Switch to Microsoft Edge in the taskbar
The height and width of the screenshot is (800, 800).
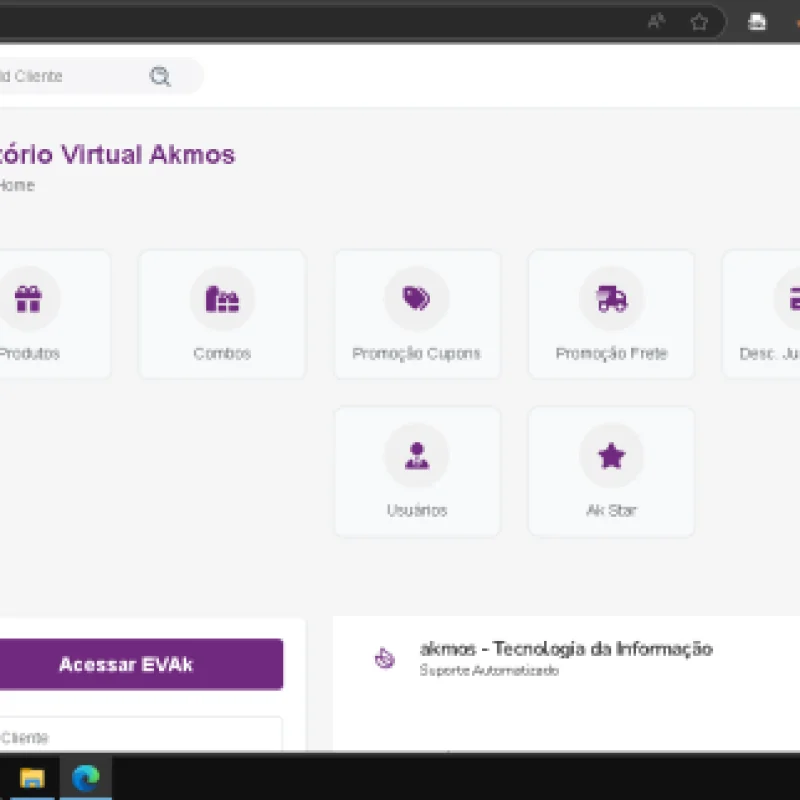coord(86,778)
